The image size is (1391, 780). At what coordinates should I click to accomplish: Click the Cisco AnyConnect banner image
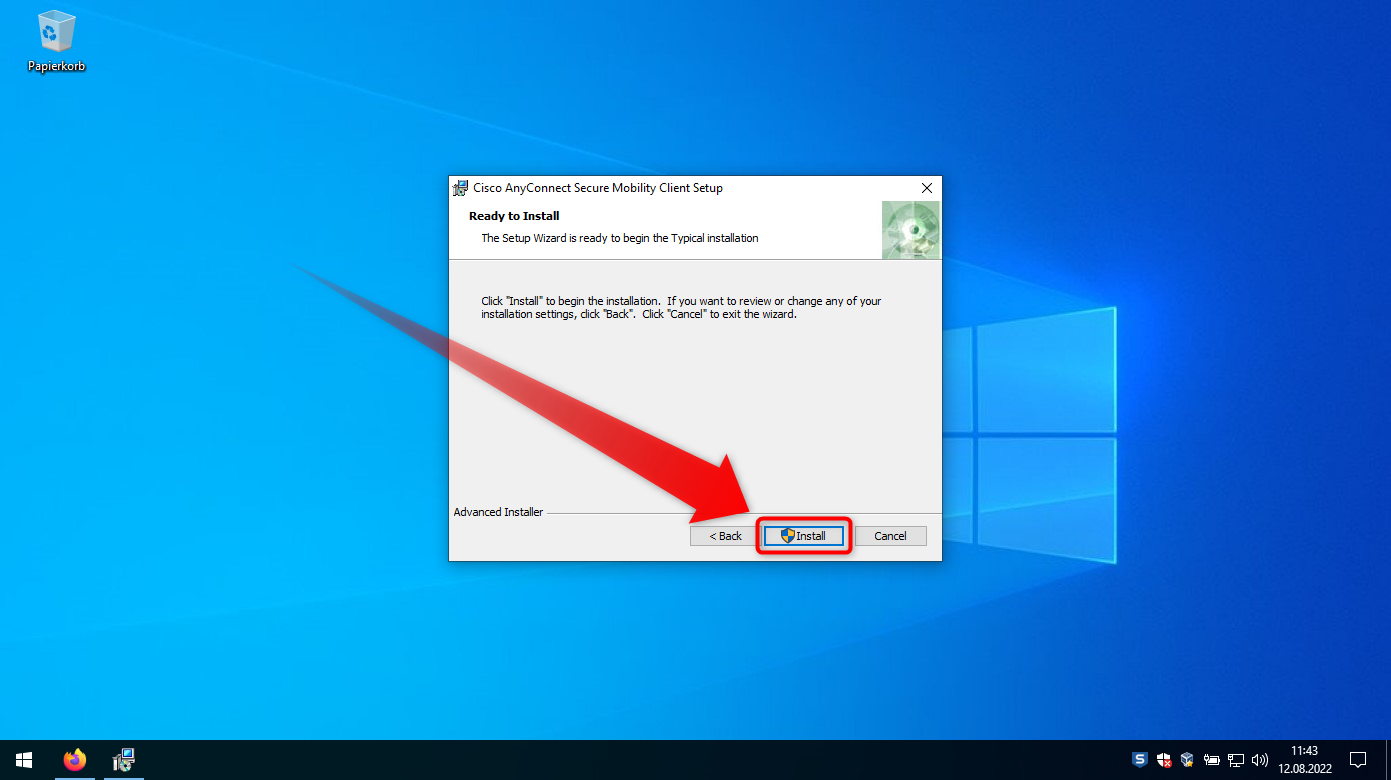tap(910, 230)
